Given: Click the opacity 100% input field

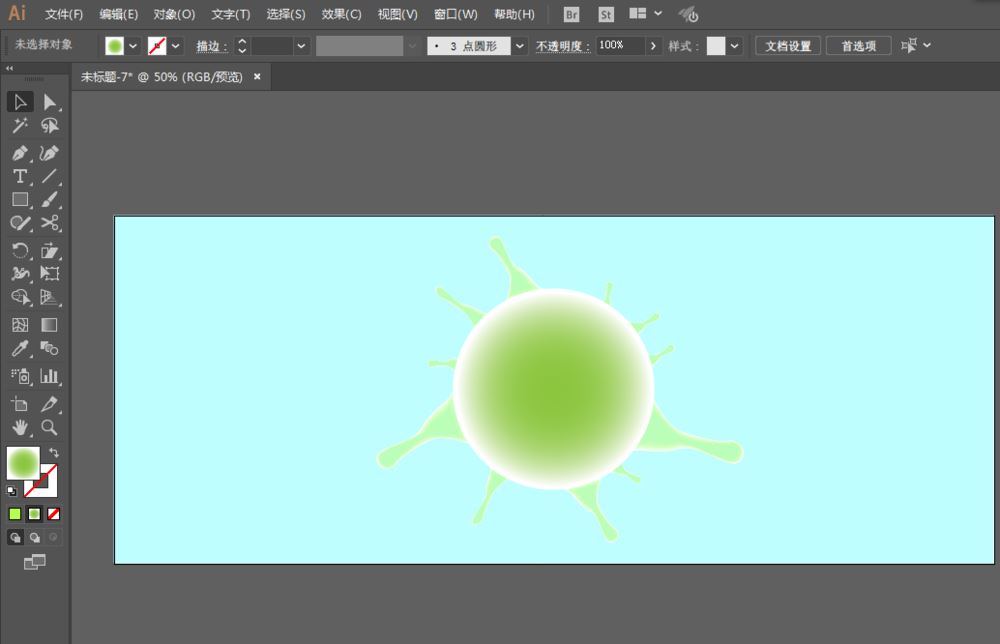Looking at the screenshot, I should [620, 46].
